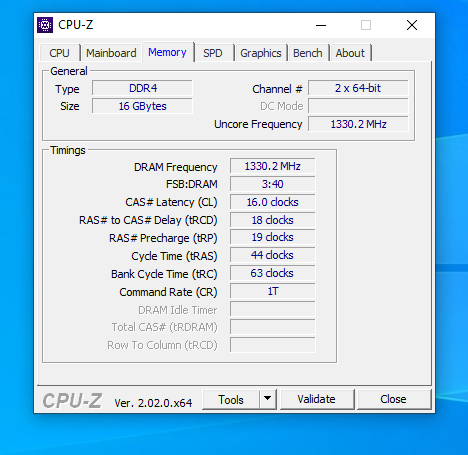Screen dimensions: 468x455
Task: Open the Mainboard tab
Action: pos(111,53)
